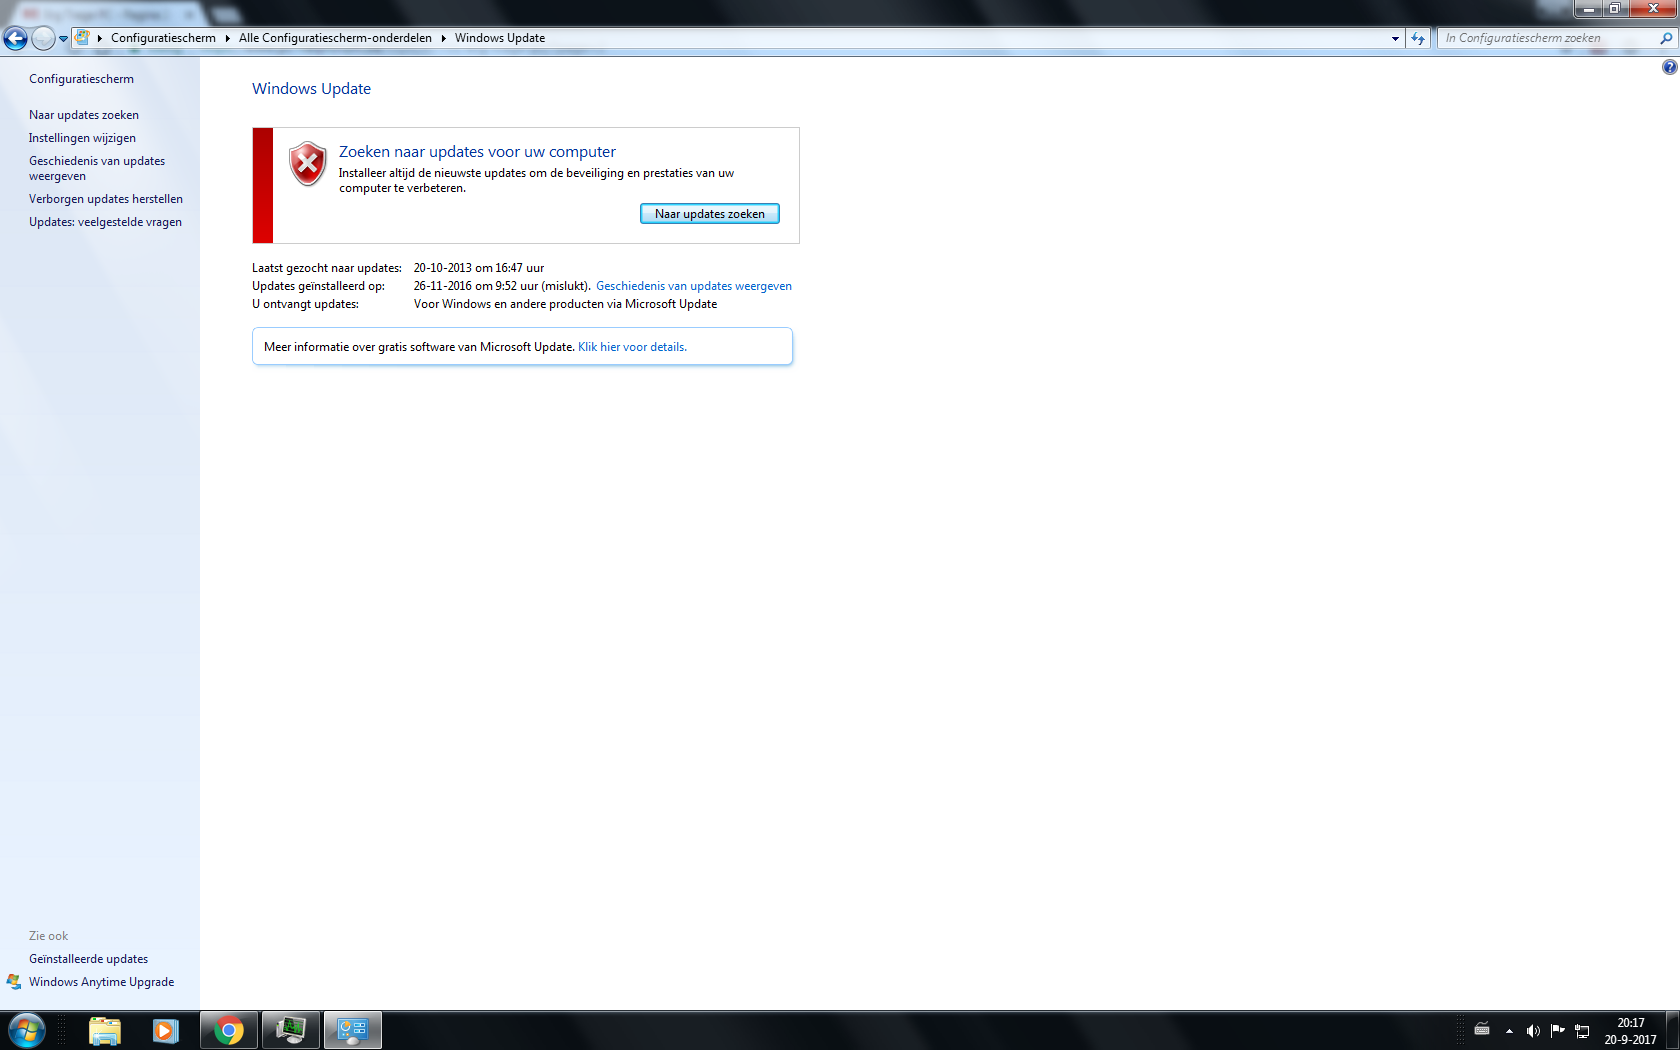Show hidden tray icons arrow
This screenshot has width=1680, height=1050.
coord(1509,1031)
